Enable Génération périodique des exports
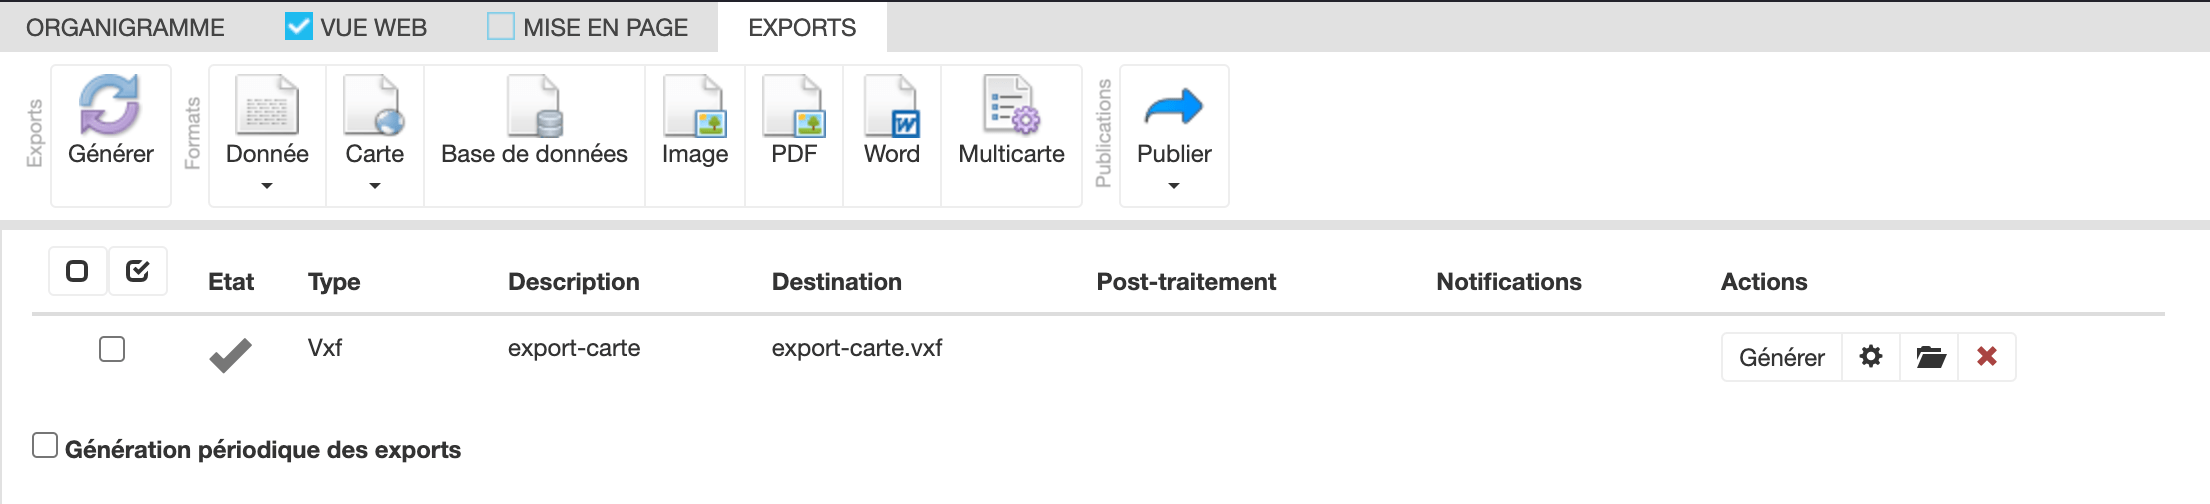 pos(45,445)
